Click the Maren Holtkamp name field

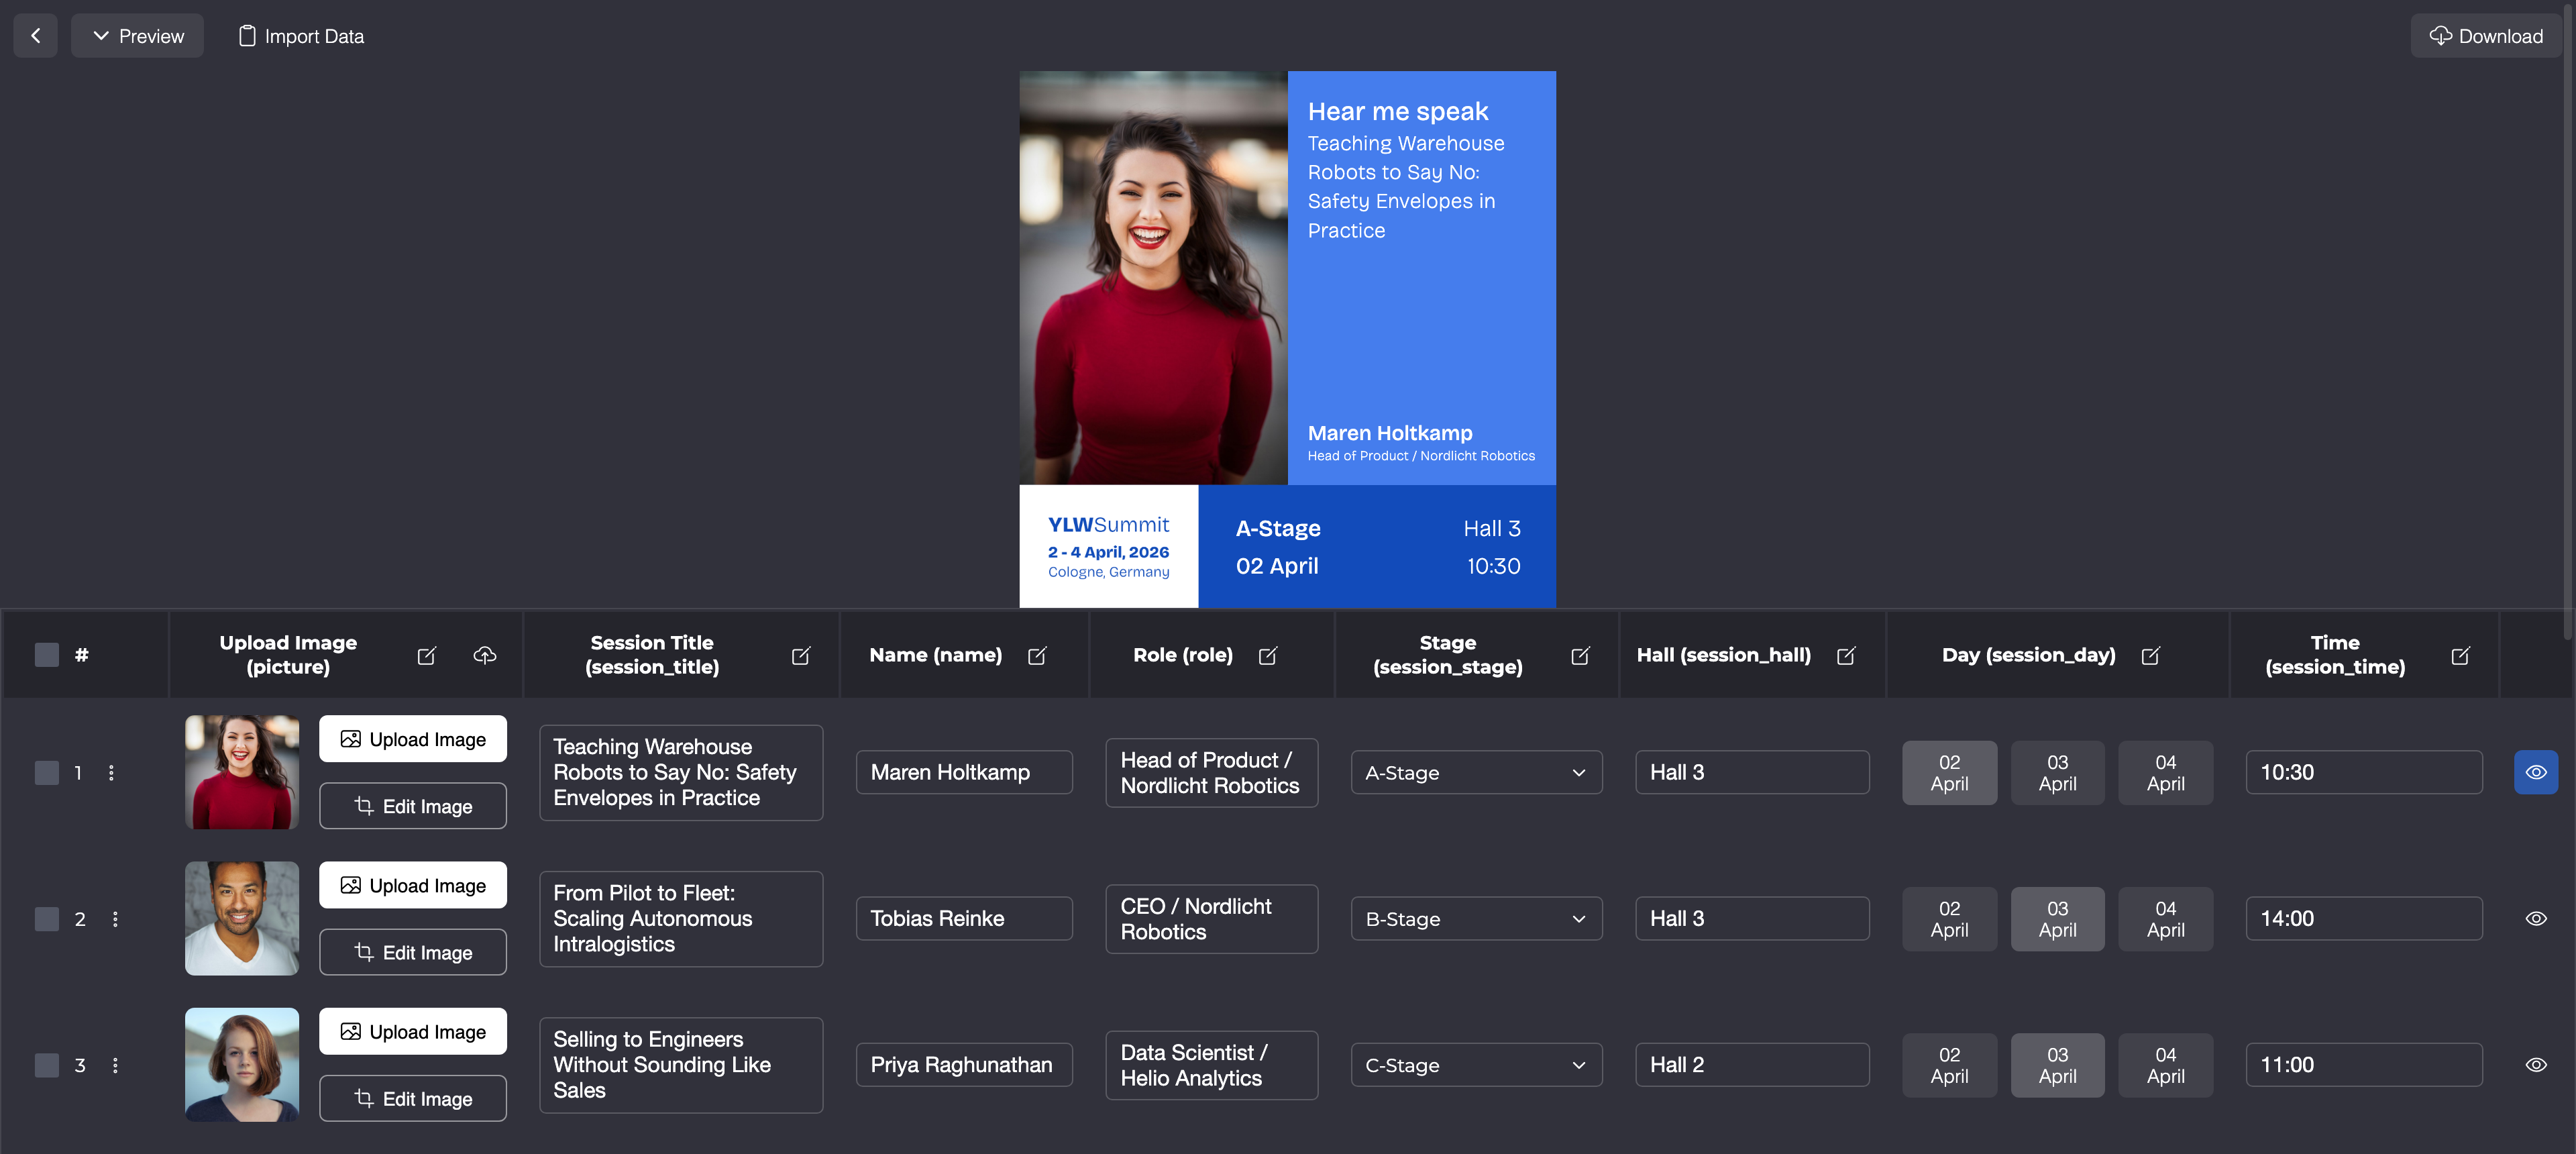click(964, 773)
